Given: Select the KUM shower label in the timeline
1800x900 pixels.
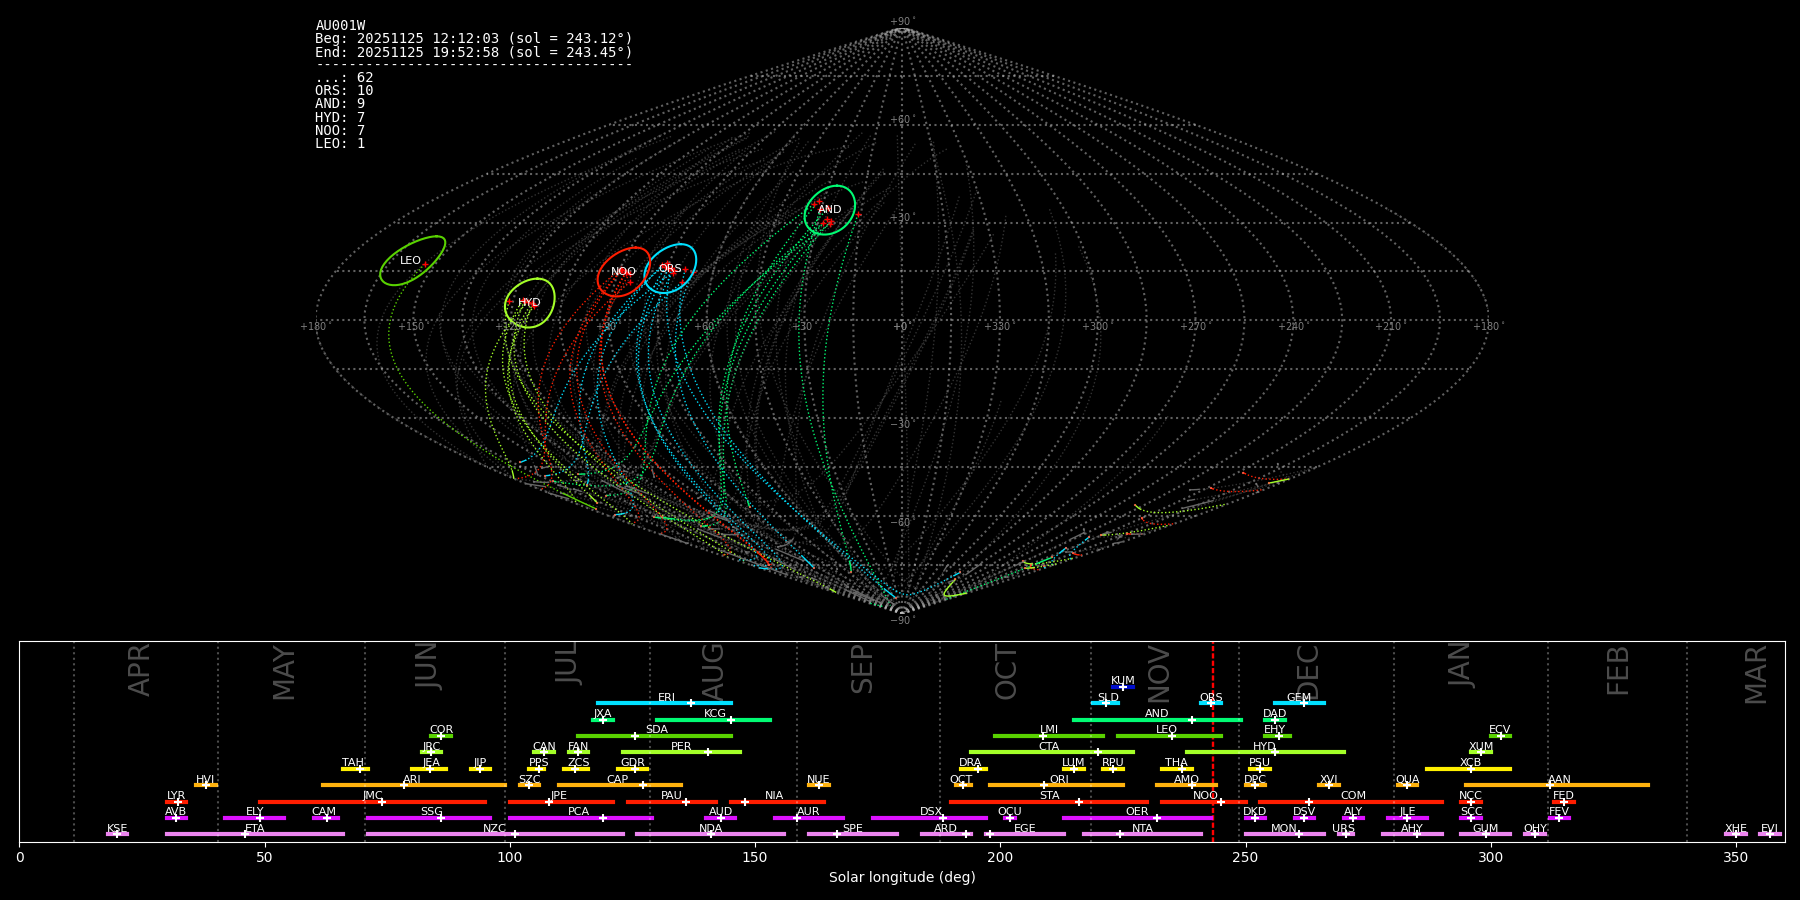Looking at the screenshot, I should tap(1123, 680).
